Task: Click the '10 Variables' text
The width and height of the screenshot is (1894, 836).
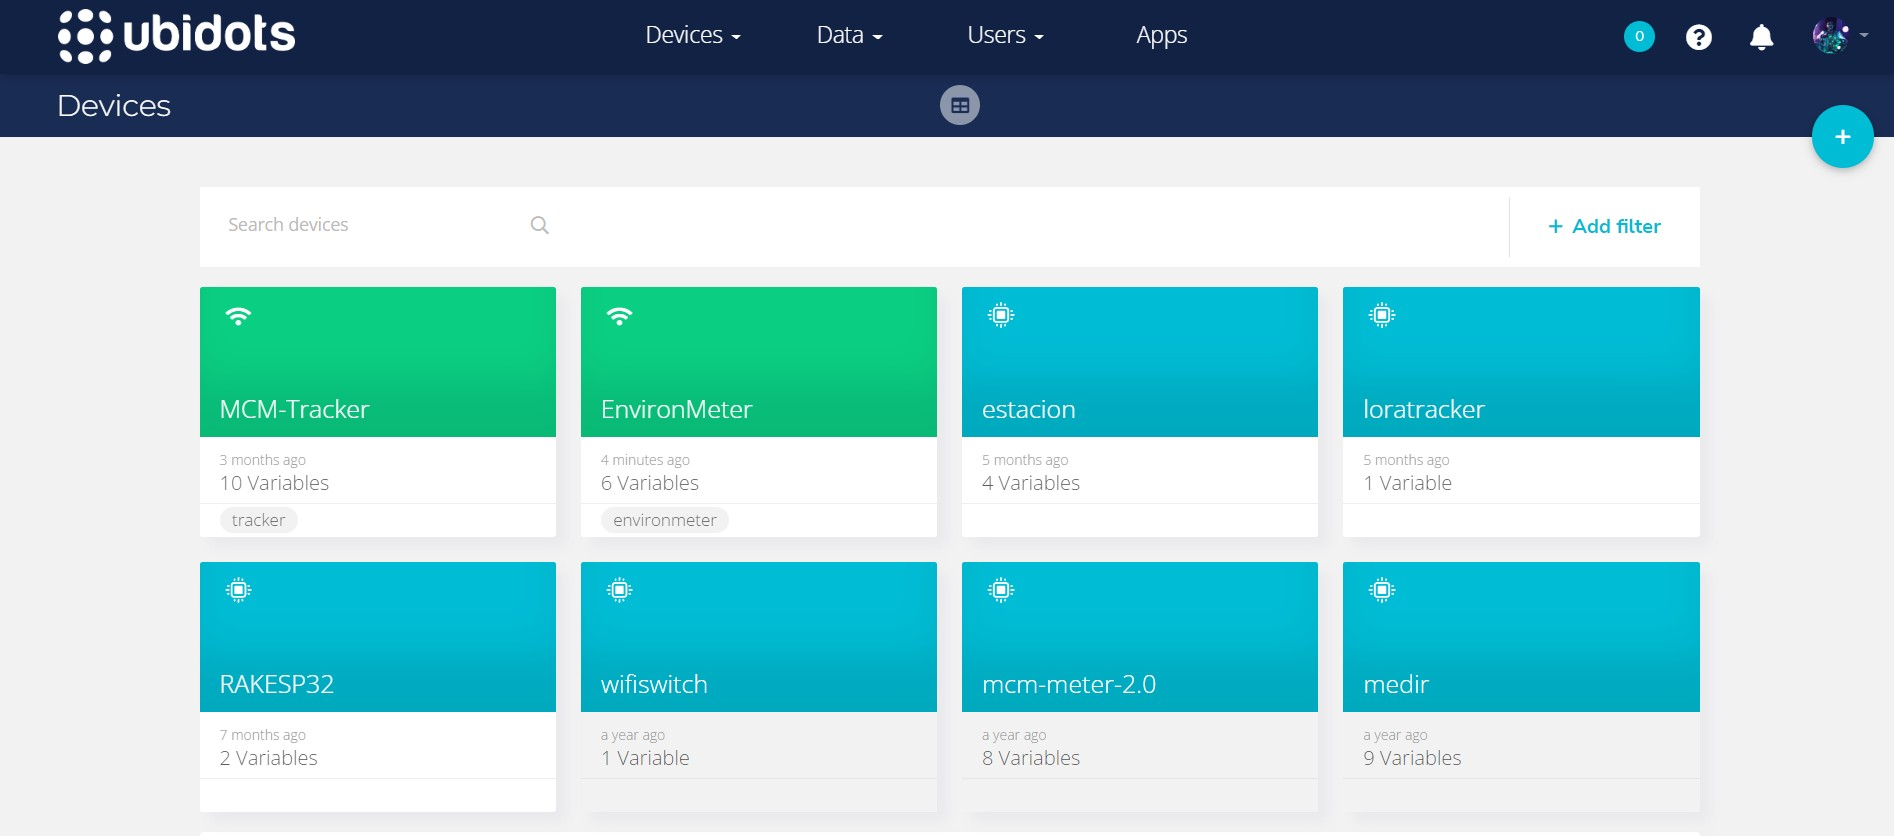Action: [274, 483]
